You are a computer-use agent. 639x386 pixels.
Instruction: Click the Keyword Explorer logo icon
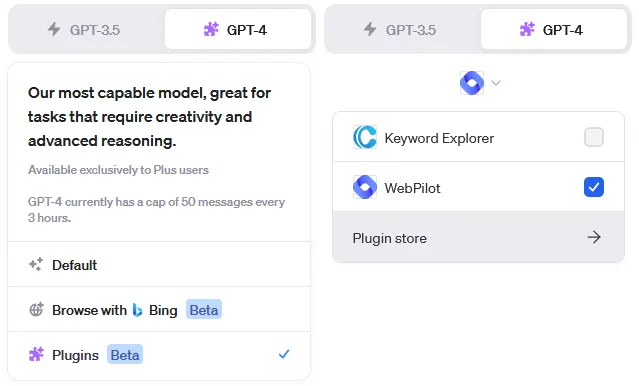tap(365, 137)
